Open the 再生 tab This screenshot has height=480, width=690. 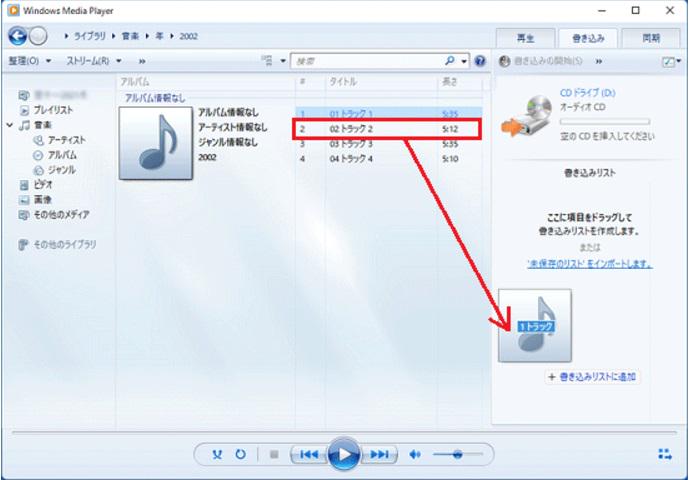tap(525, 38)
